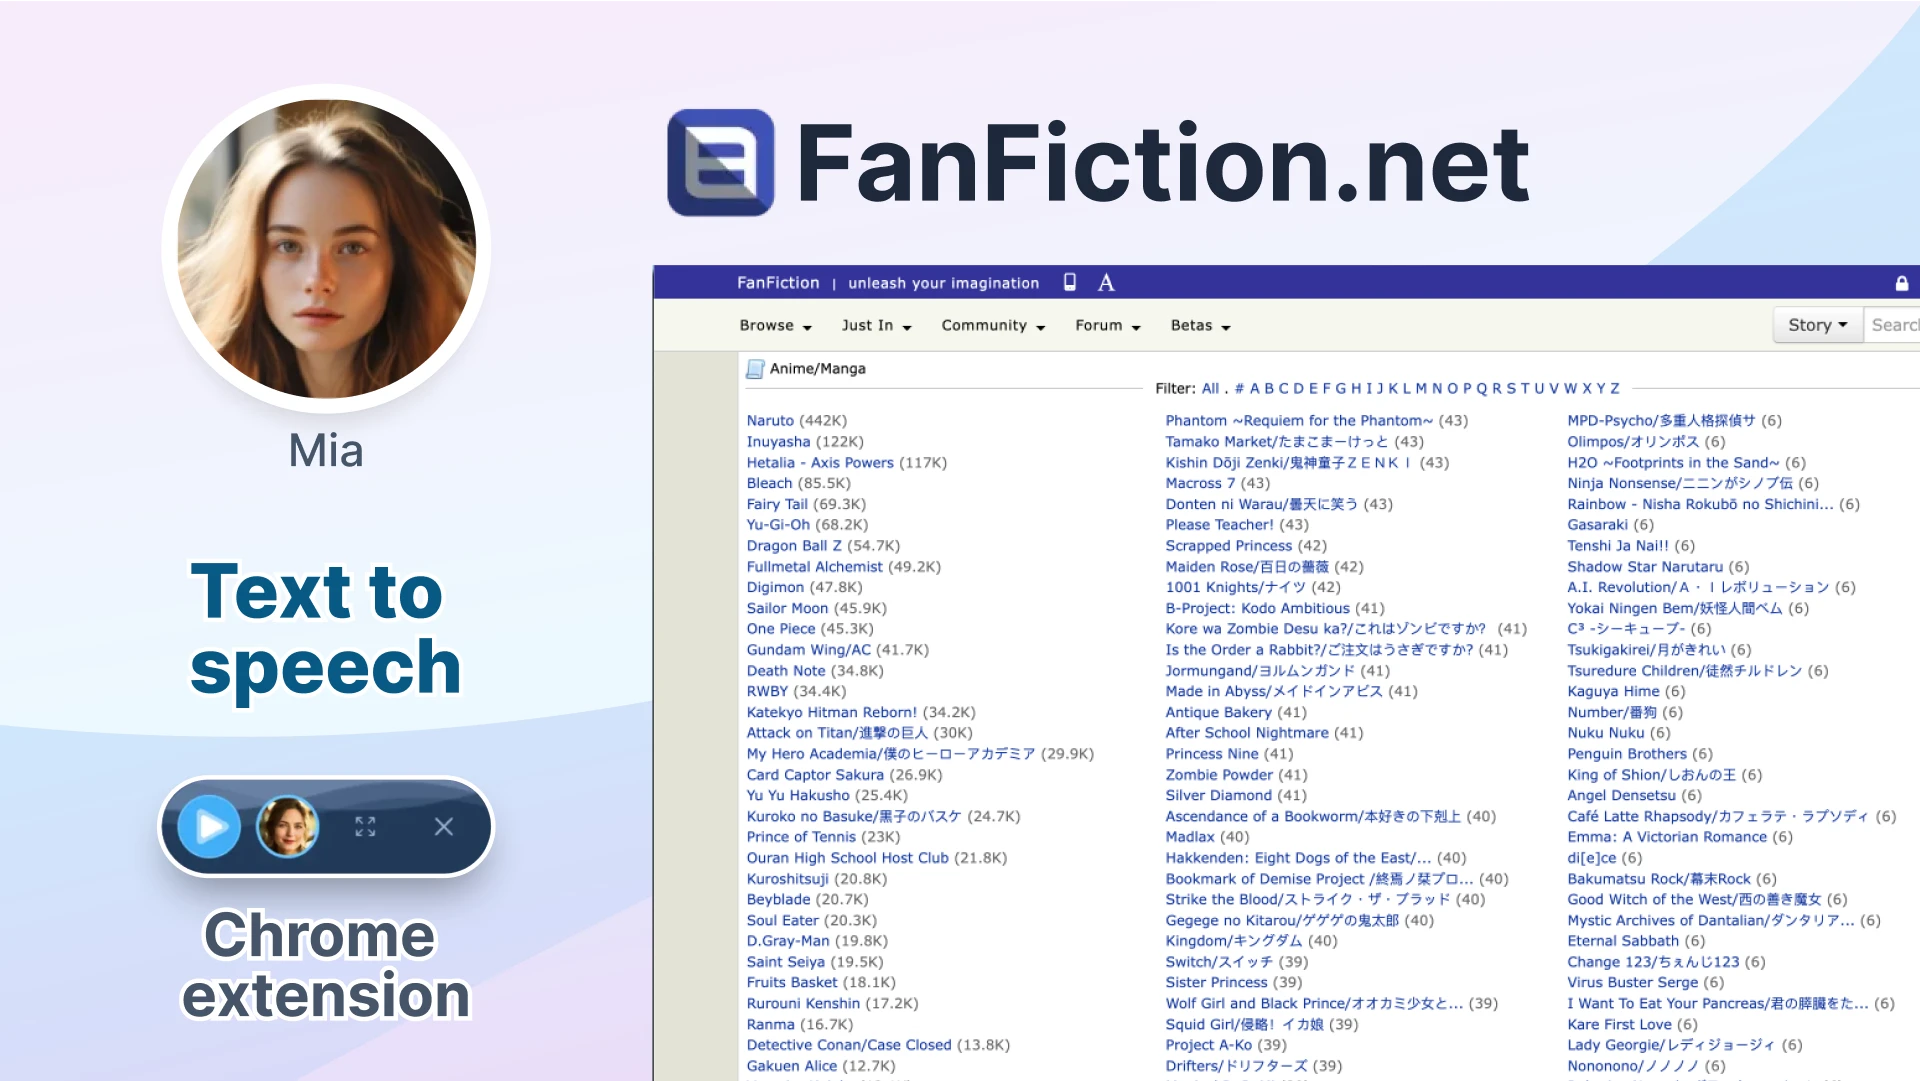Open the Sailor Moon link
1920x1081 pixels.
[x=787, y=608]
